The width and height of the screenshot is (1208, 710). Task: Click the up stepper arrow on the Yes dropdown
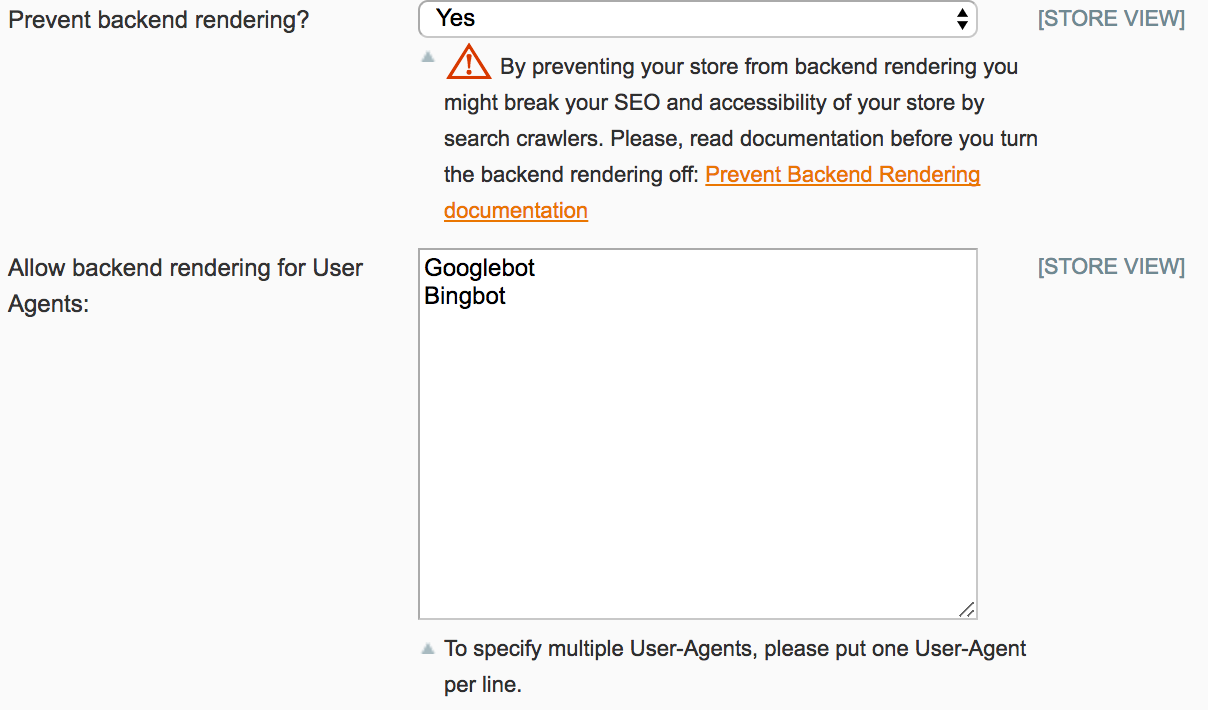point(961,14)
